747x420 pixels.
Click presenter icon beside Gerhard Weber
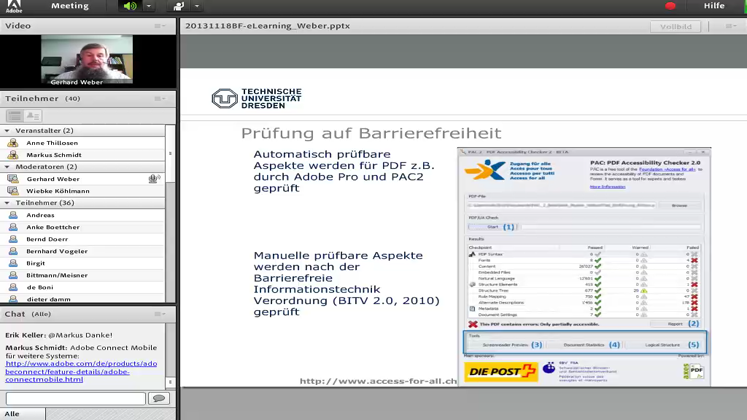click(x=13, y=179)
